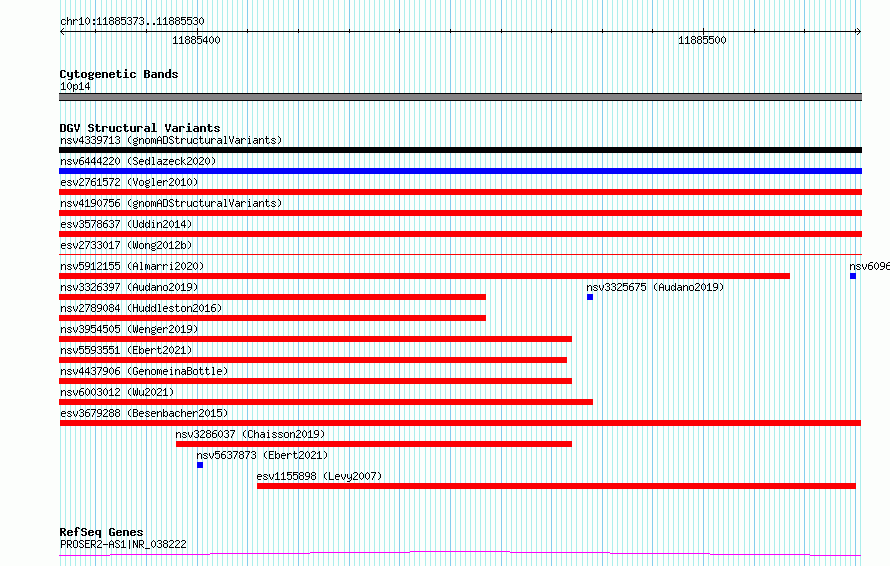Click the nsv3954505 (Wenger2019) label

(129, 329)
